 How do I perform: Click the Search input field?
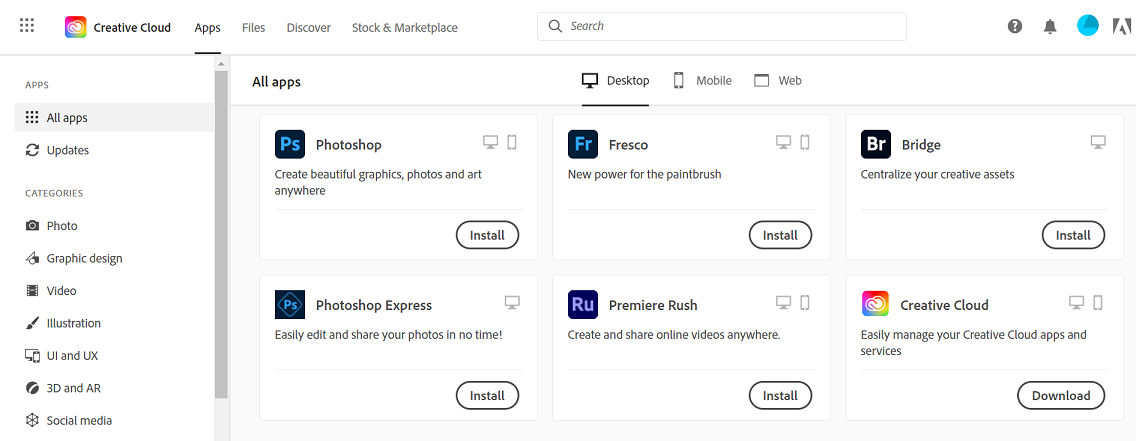(x=722, y=26)
